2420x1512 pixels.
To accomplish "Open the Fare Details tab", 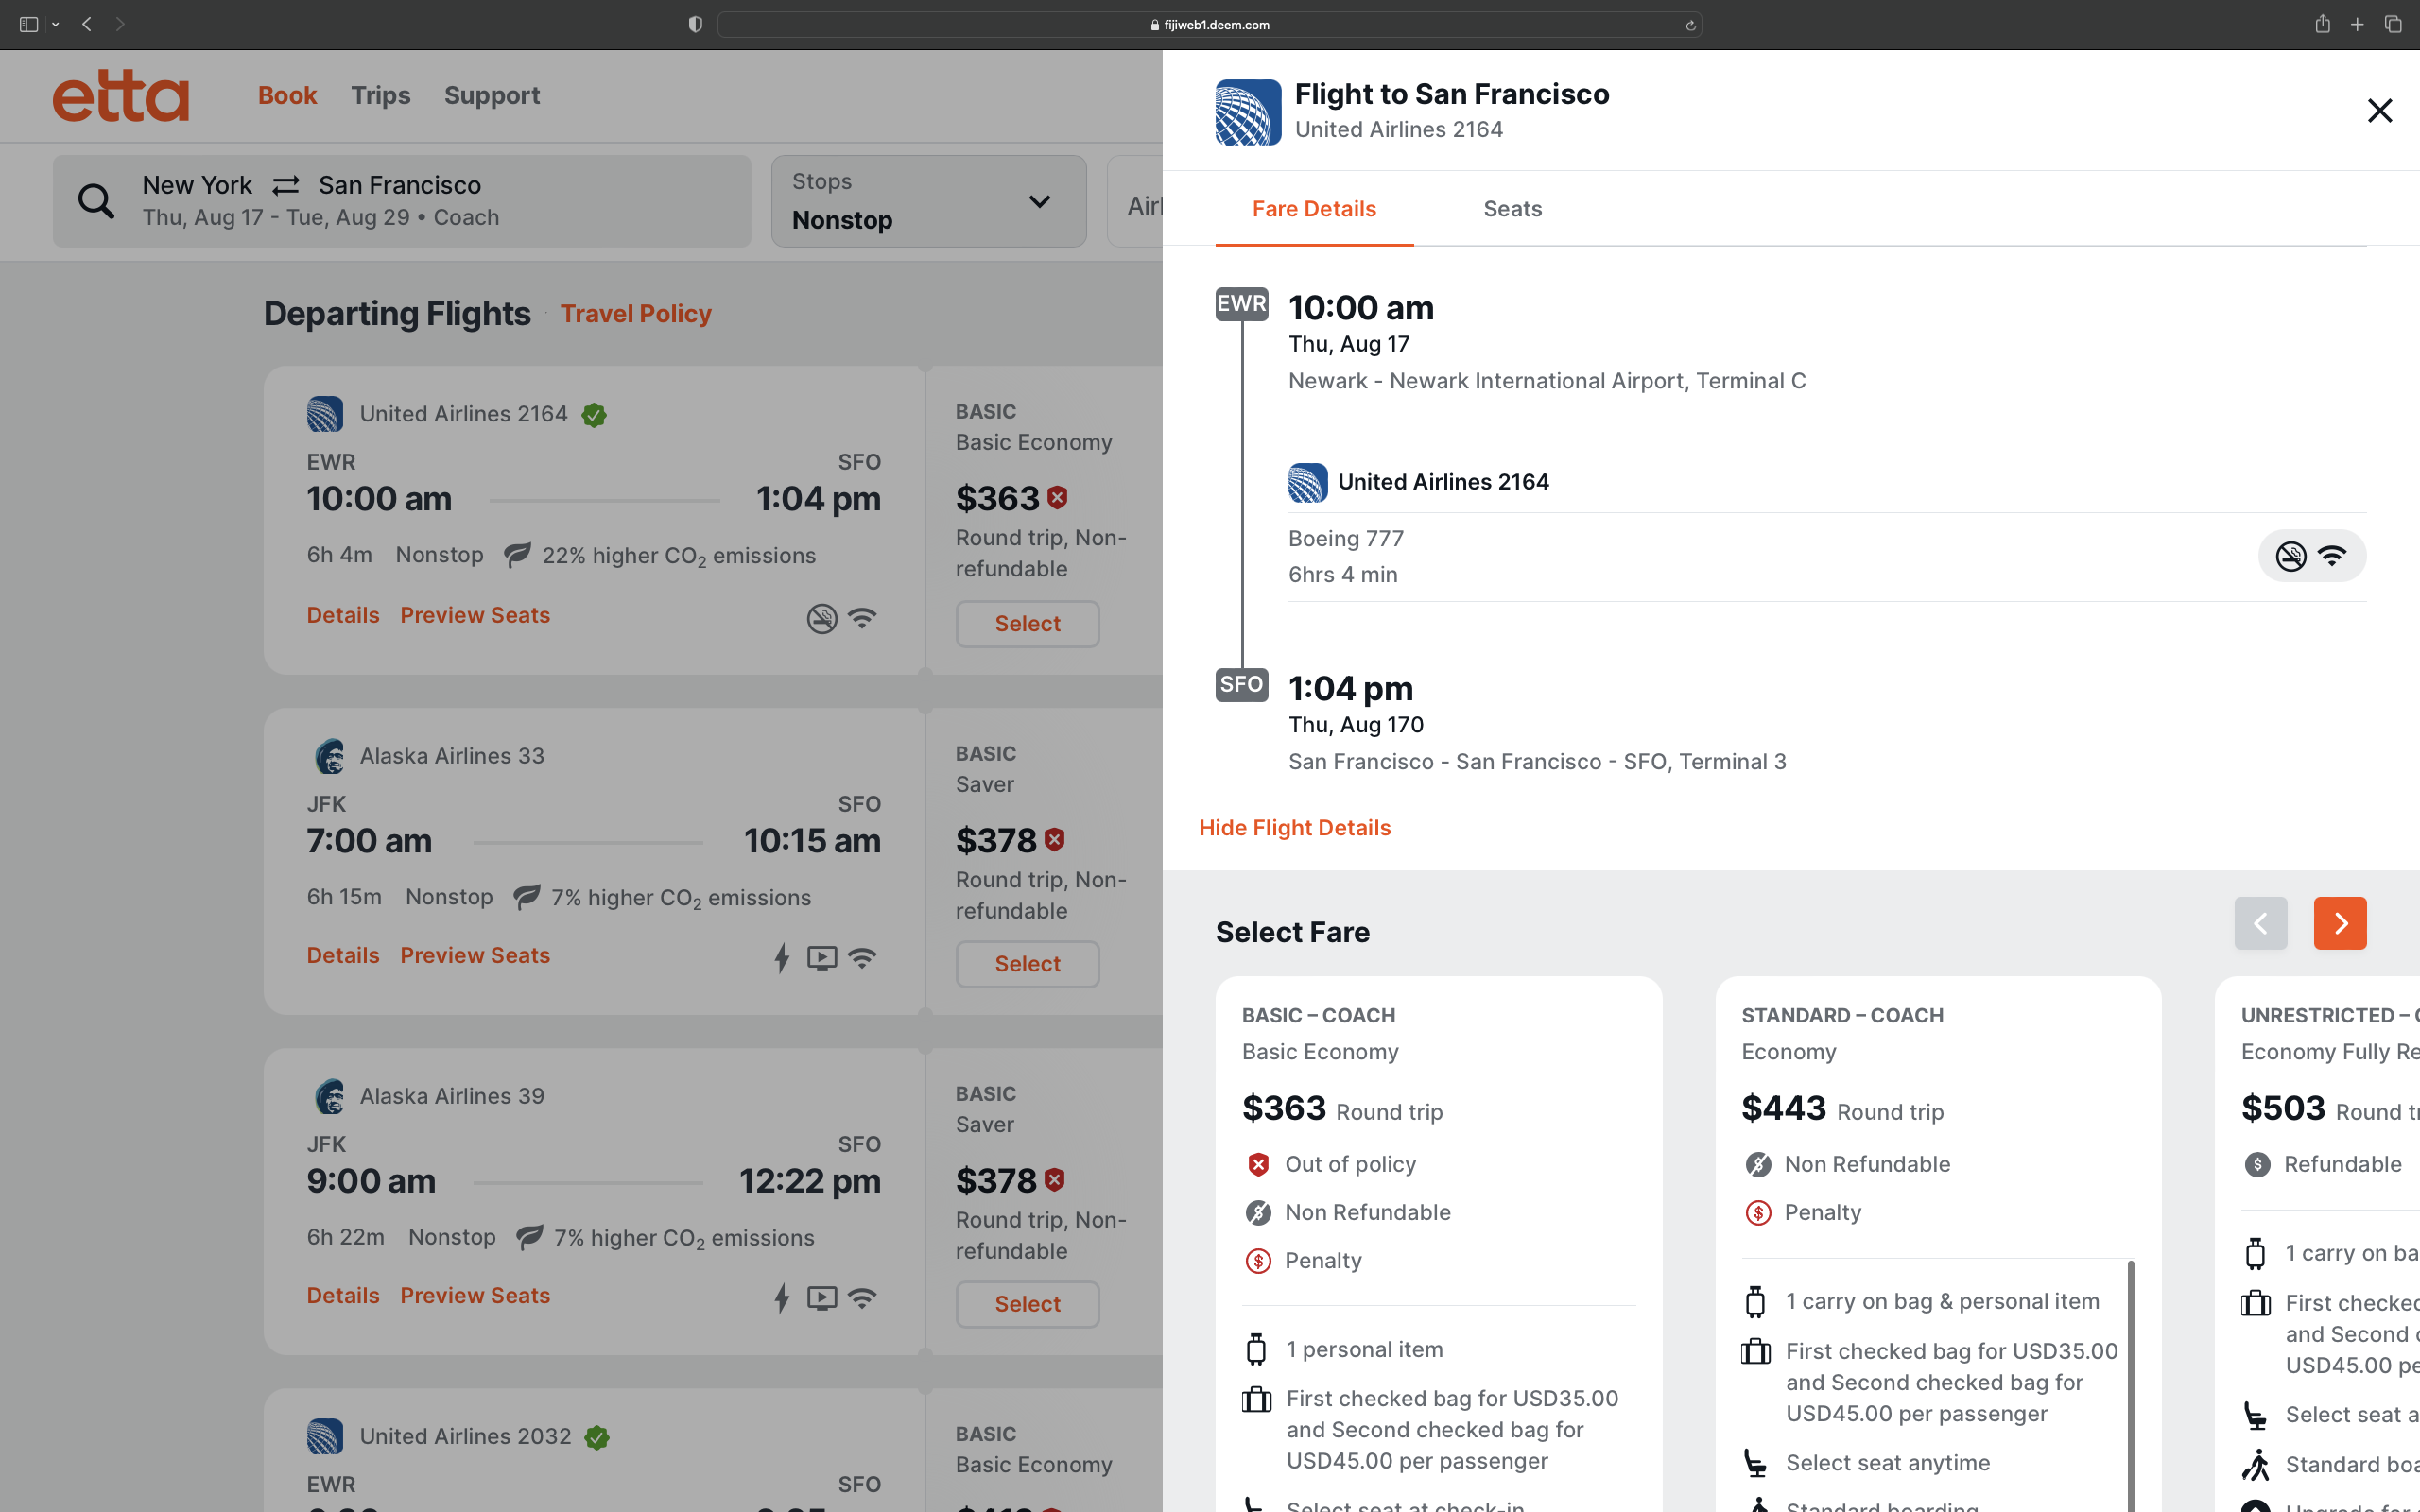I will 1314,209.
